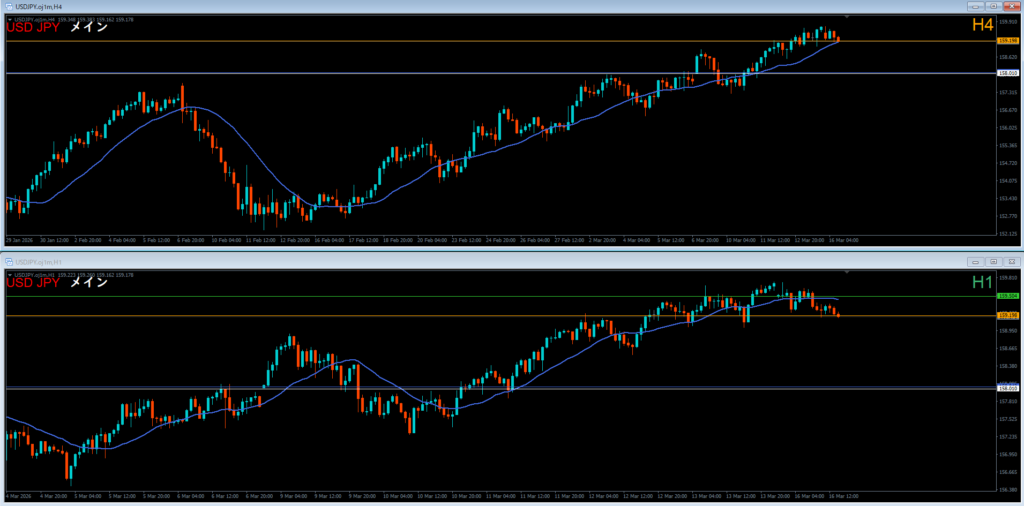The height and width of the screenshot is (506, 1024).
Task: Click the green 159.504 price tag on H1 chart
Action: coord(1007,297)
